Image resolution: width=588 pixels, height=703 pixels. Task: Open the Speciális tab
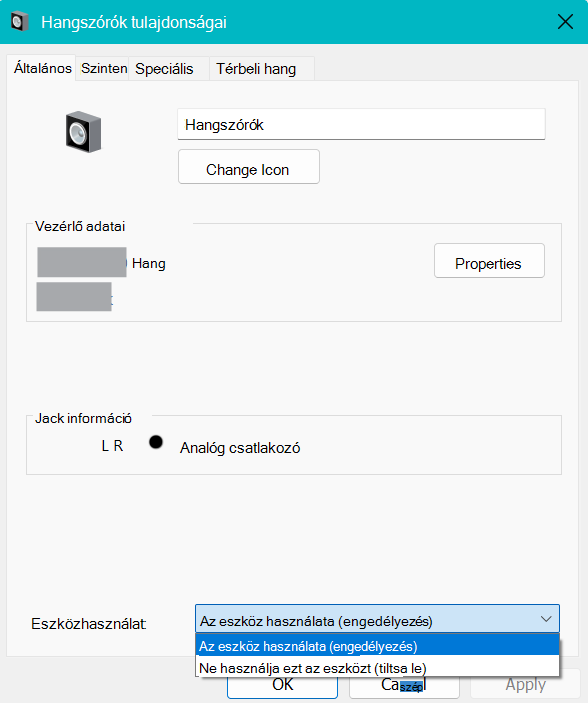click(x=164, y=69)
